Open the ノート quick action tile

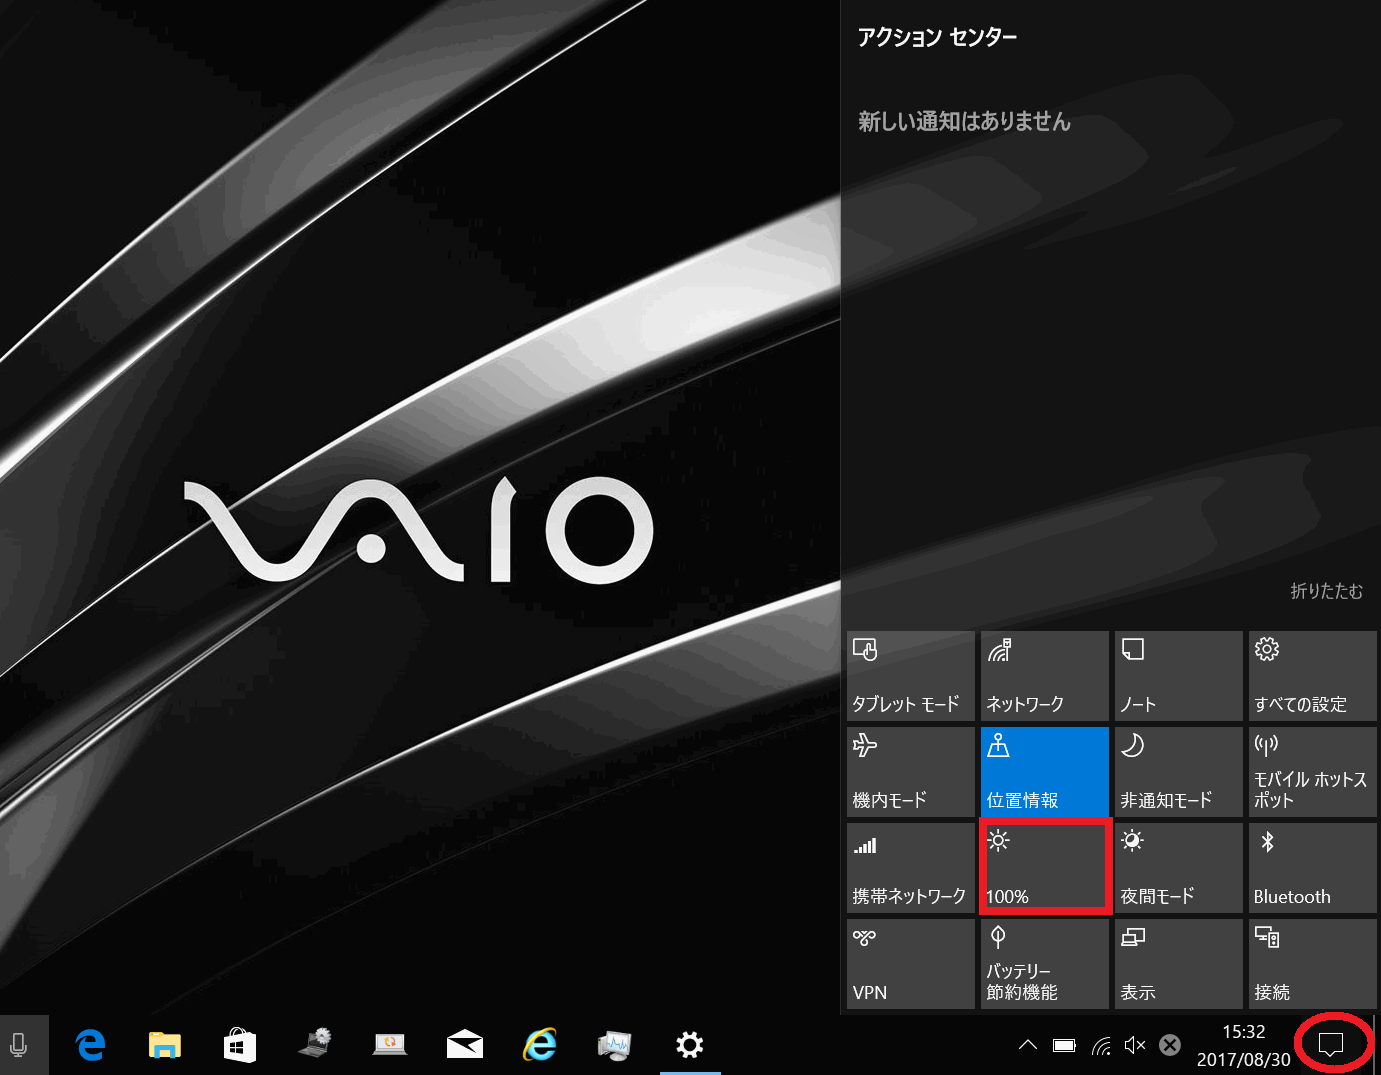click(1179, 676)
